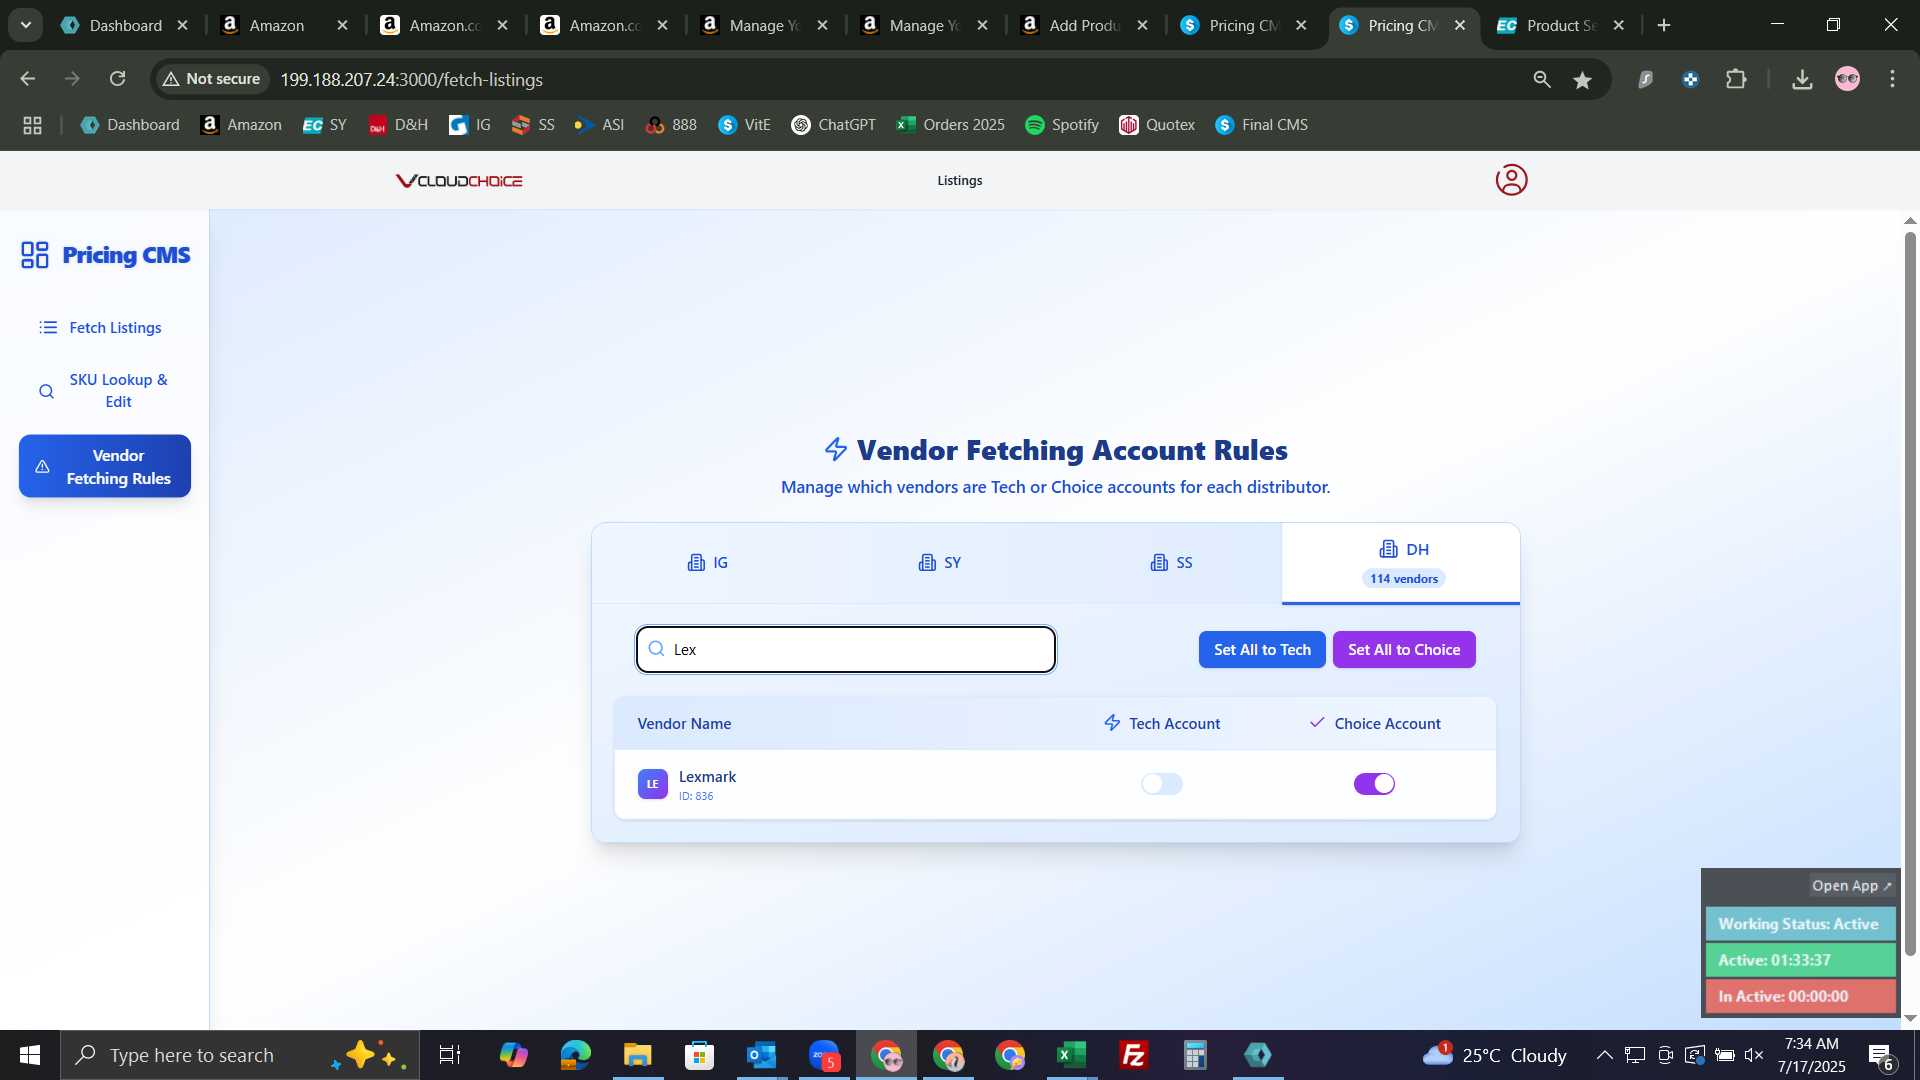The width and height of the screenshot is (1920, 1080).
Task: Open the Extensions puzzle icon
Action: point(1737,79)
